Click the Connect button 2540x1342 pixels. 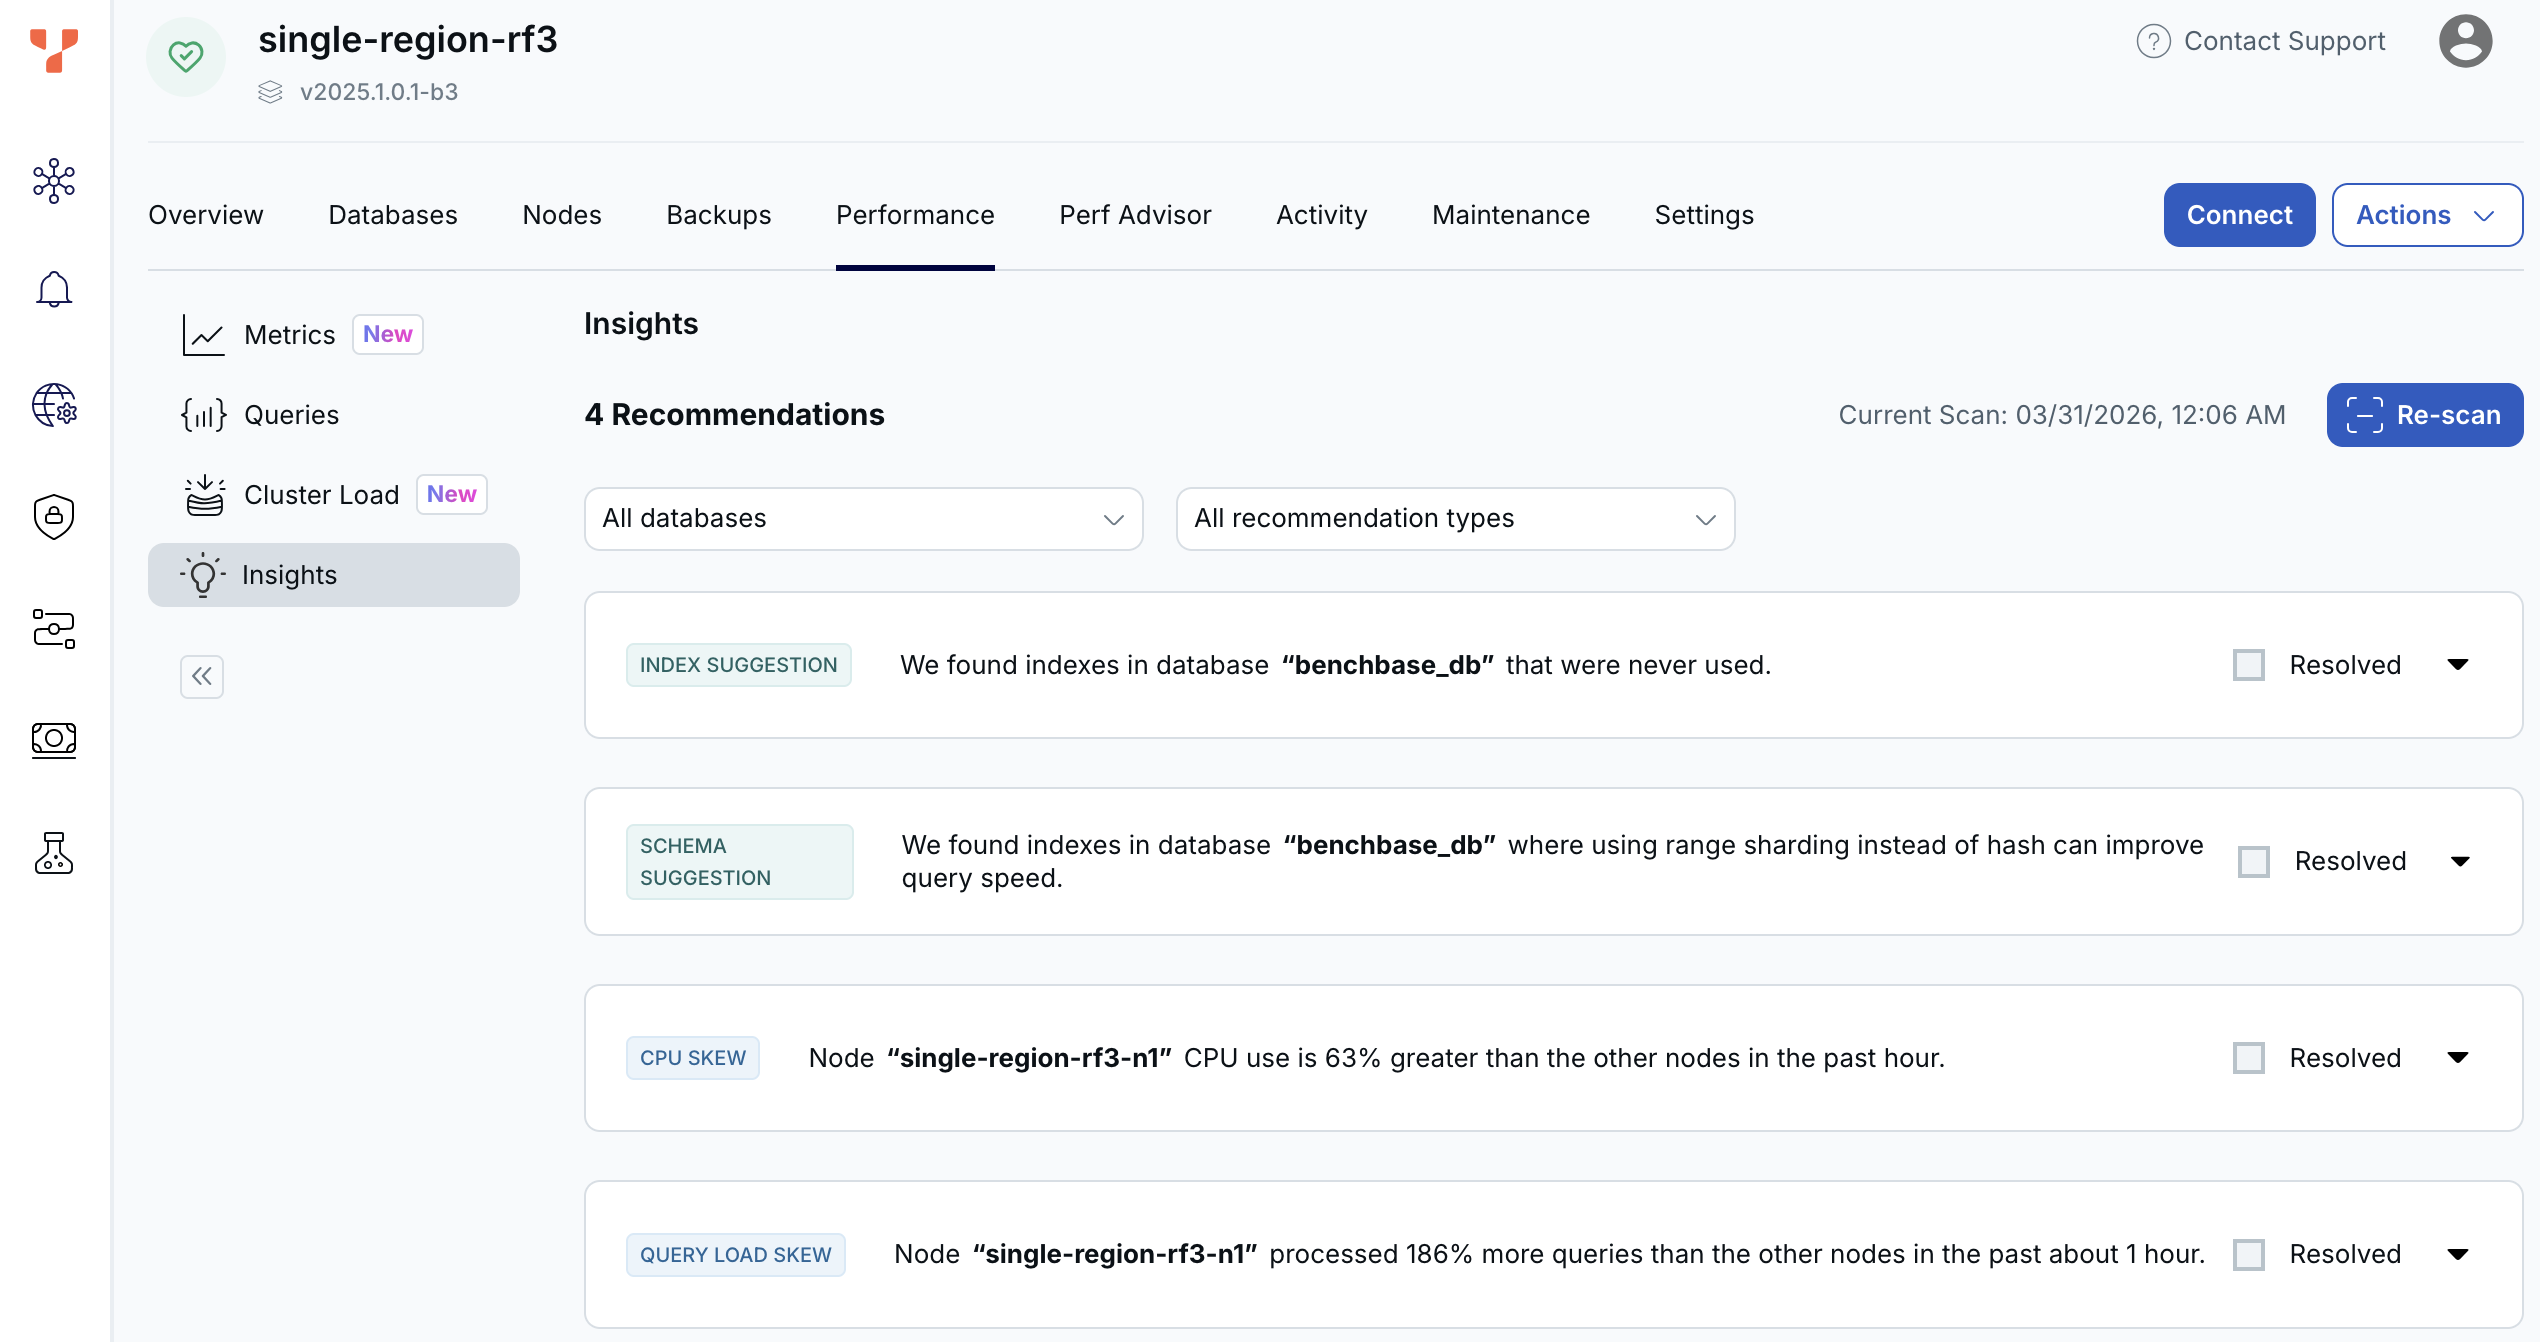(2238, 215)
